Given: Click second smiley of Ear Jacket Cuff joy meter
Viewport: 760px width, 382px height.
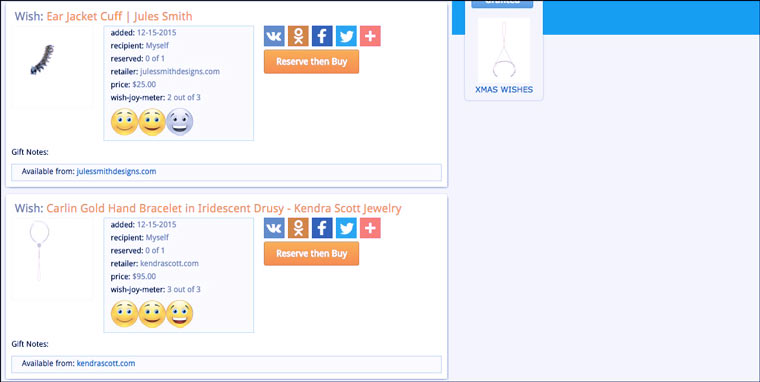Looking at the screenshot, I should [x=152, y=122].
